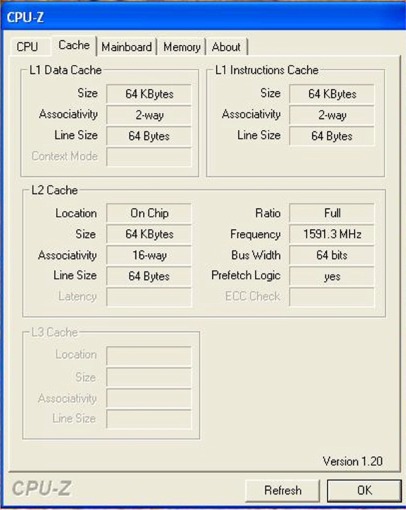Confirm with the OK button

point(364,490)
